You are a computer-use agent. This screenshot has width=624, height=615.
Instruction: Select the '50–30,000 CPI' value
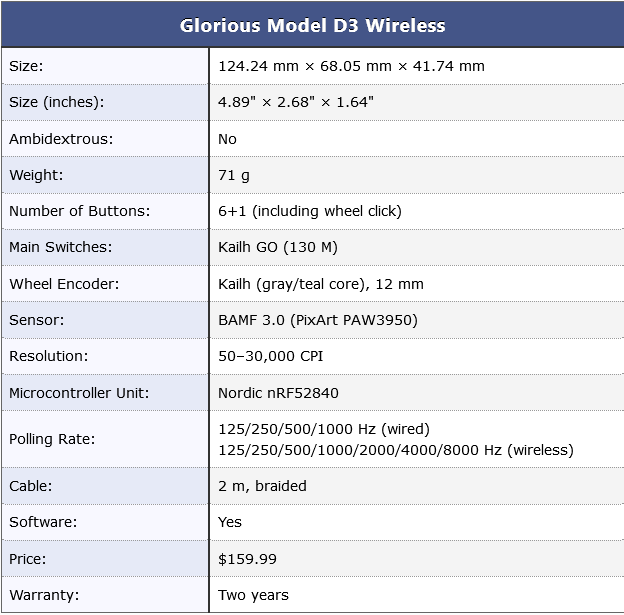click(271, 356)
